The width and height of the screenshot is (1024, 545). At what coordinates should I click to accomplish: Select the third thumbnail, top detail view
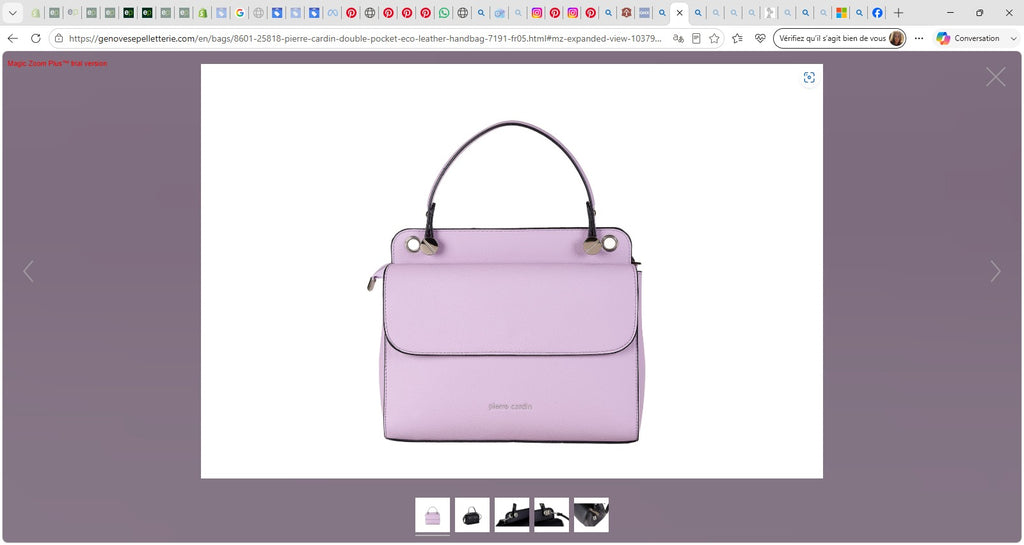[x=512, y=515]
